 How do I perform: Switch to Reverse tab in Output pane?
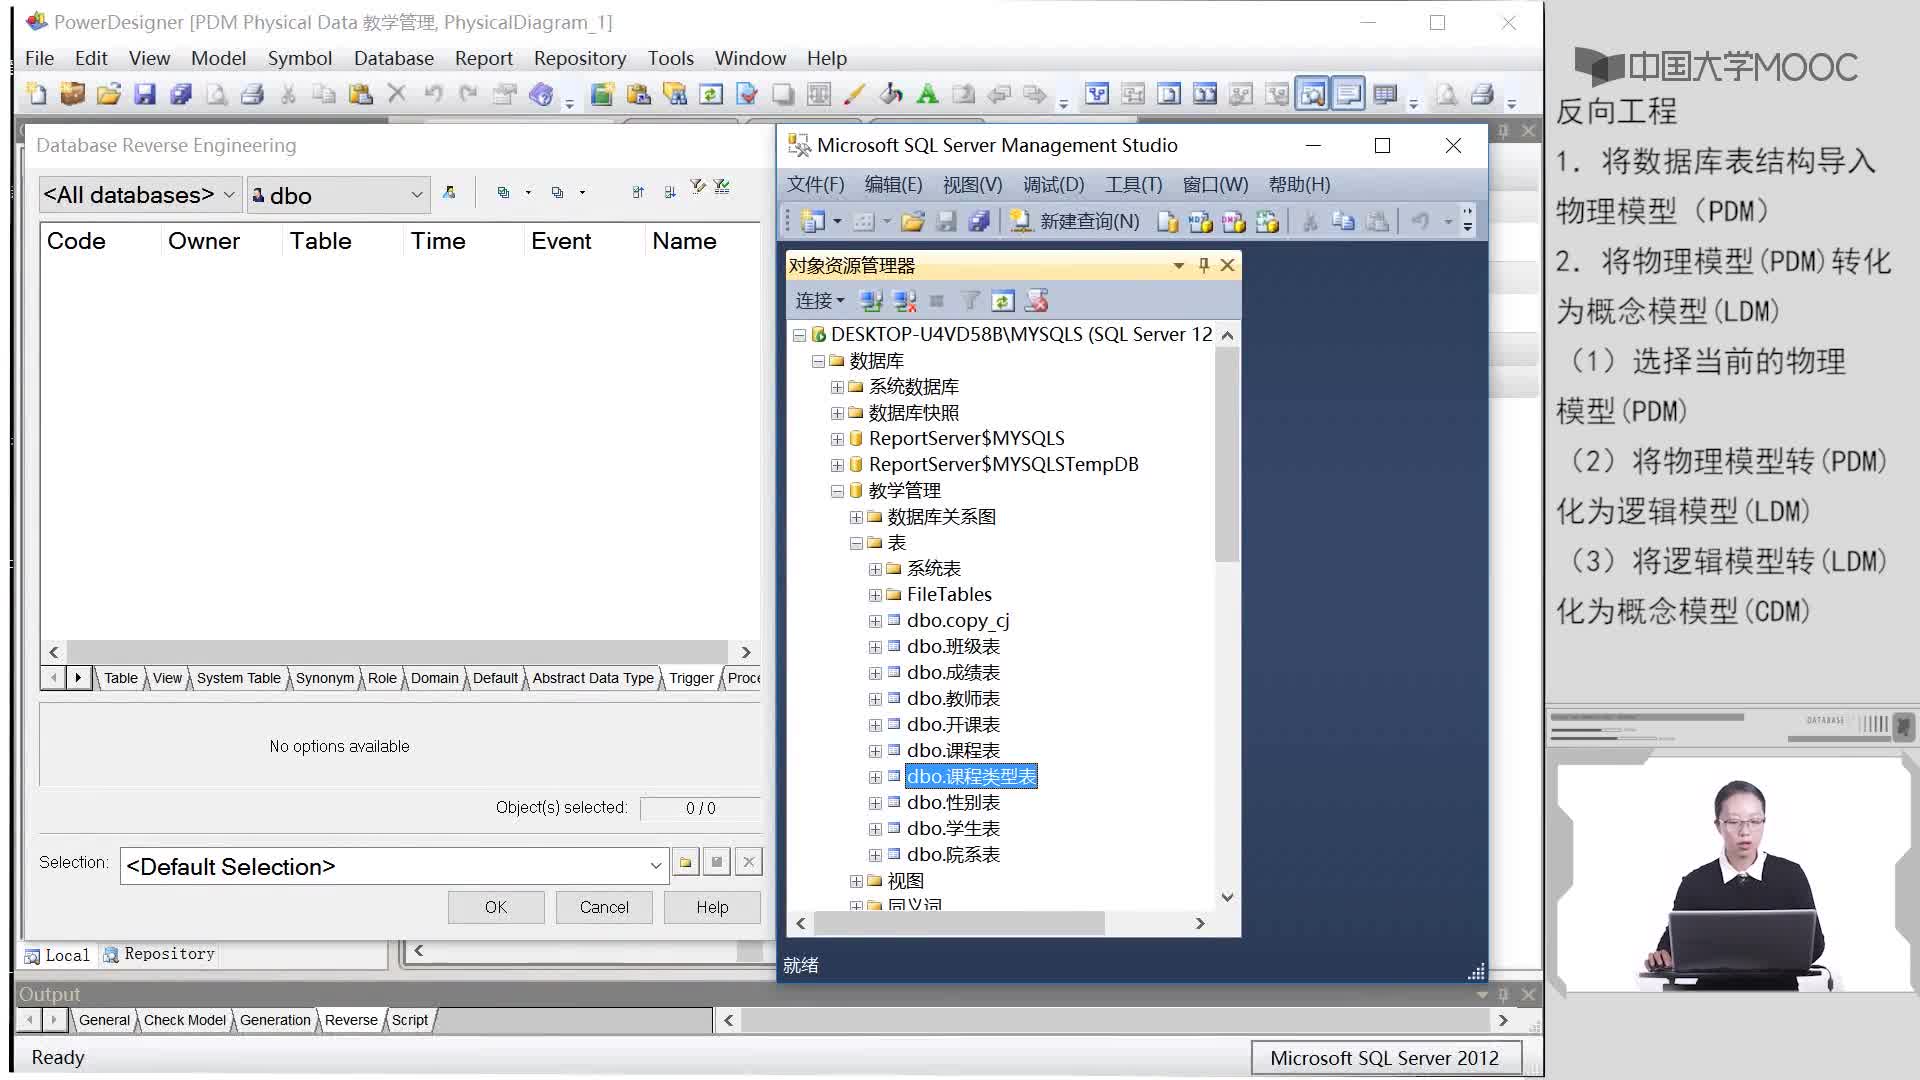click(351, 1020)
